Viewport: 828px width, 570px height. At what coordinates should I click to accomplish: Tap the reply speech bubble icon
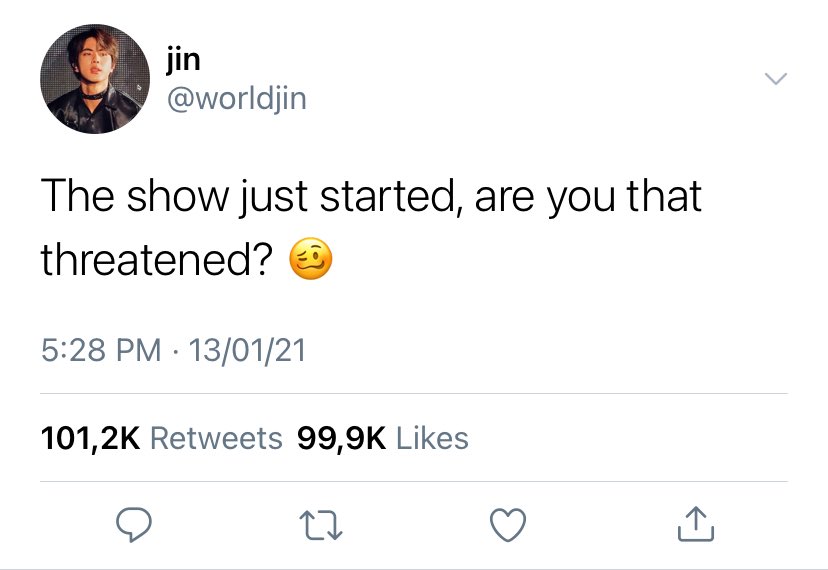point(134,524)
